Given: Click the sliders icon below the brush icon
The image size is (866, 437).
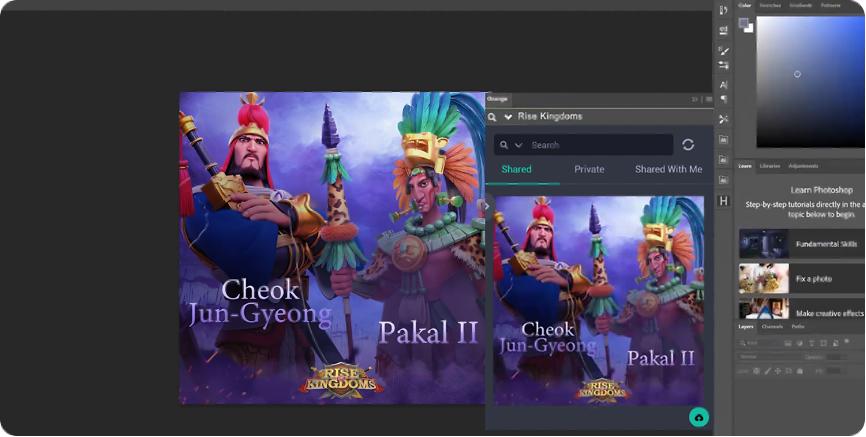Looking at the screenshot, I should tap(724, 65).
